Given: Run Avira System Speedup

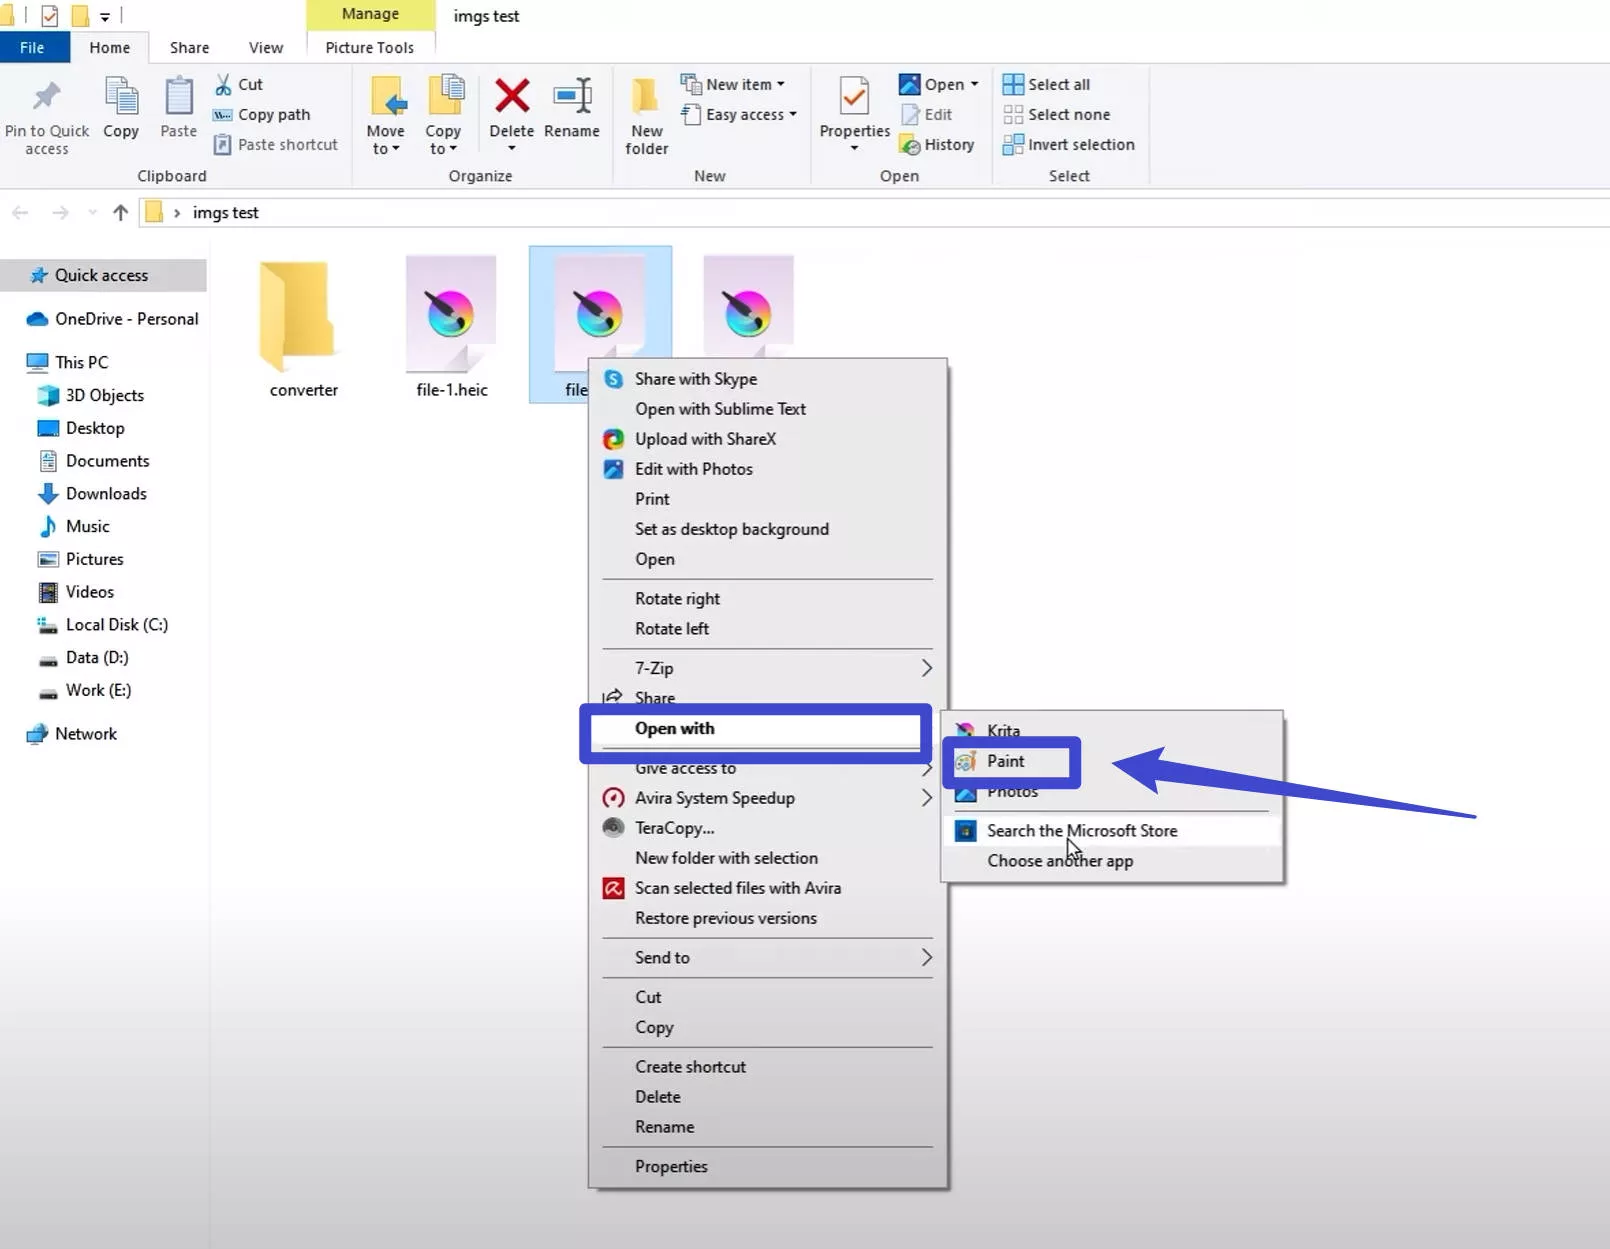Looking at the screenshot, I should (714, 797).
